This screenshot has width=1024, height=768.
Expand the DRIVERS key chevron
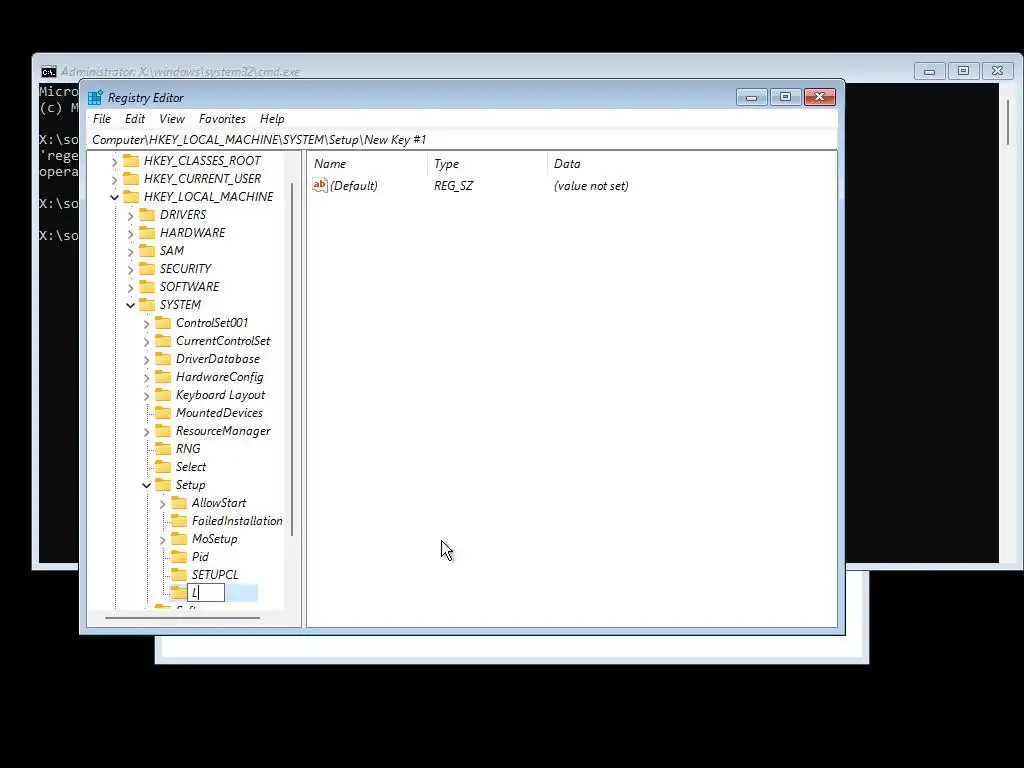click(131, 216)
